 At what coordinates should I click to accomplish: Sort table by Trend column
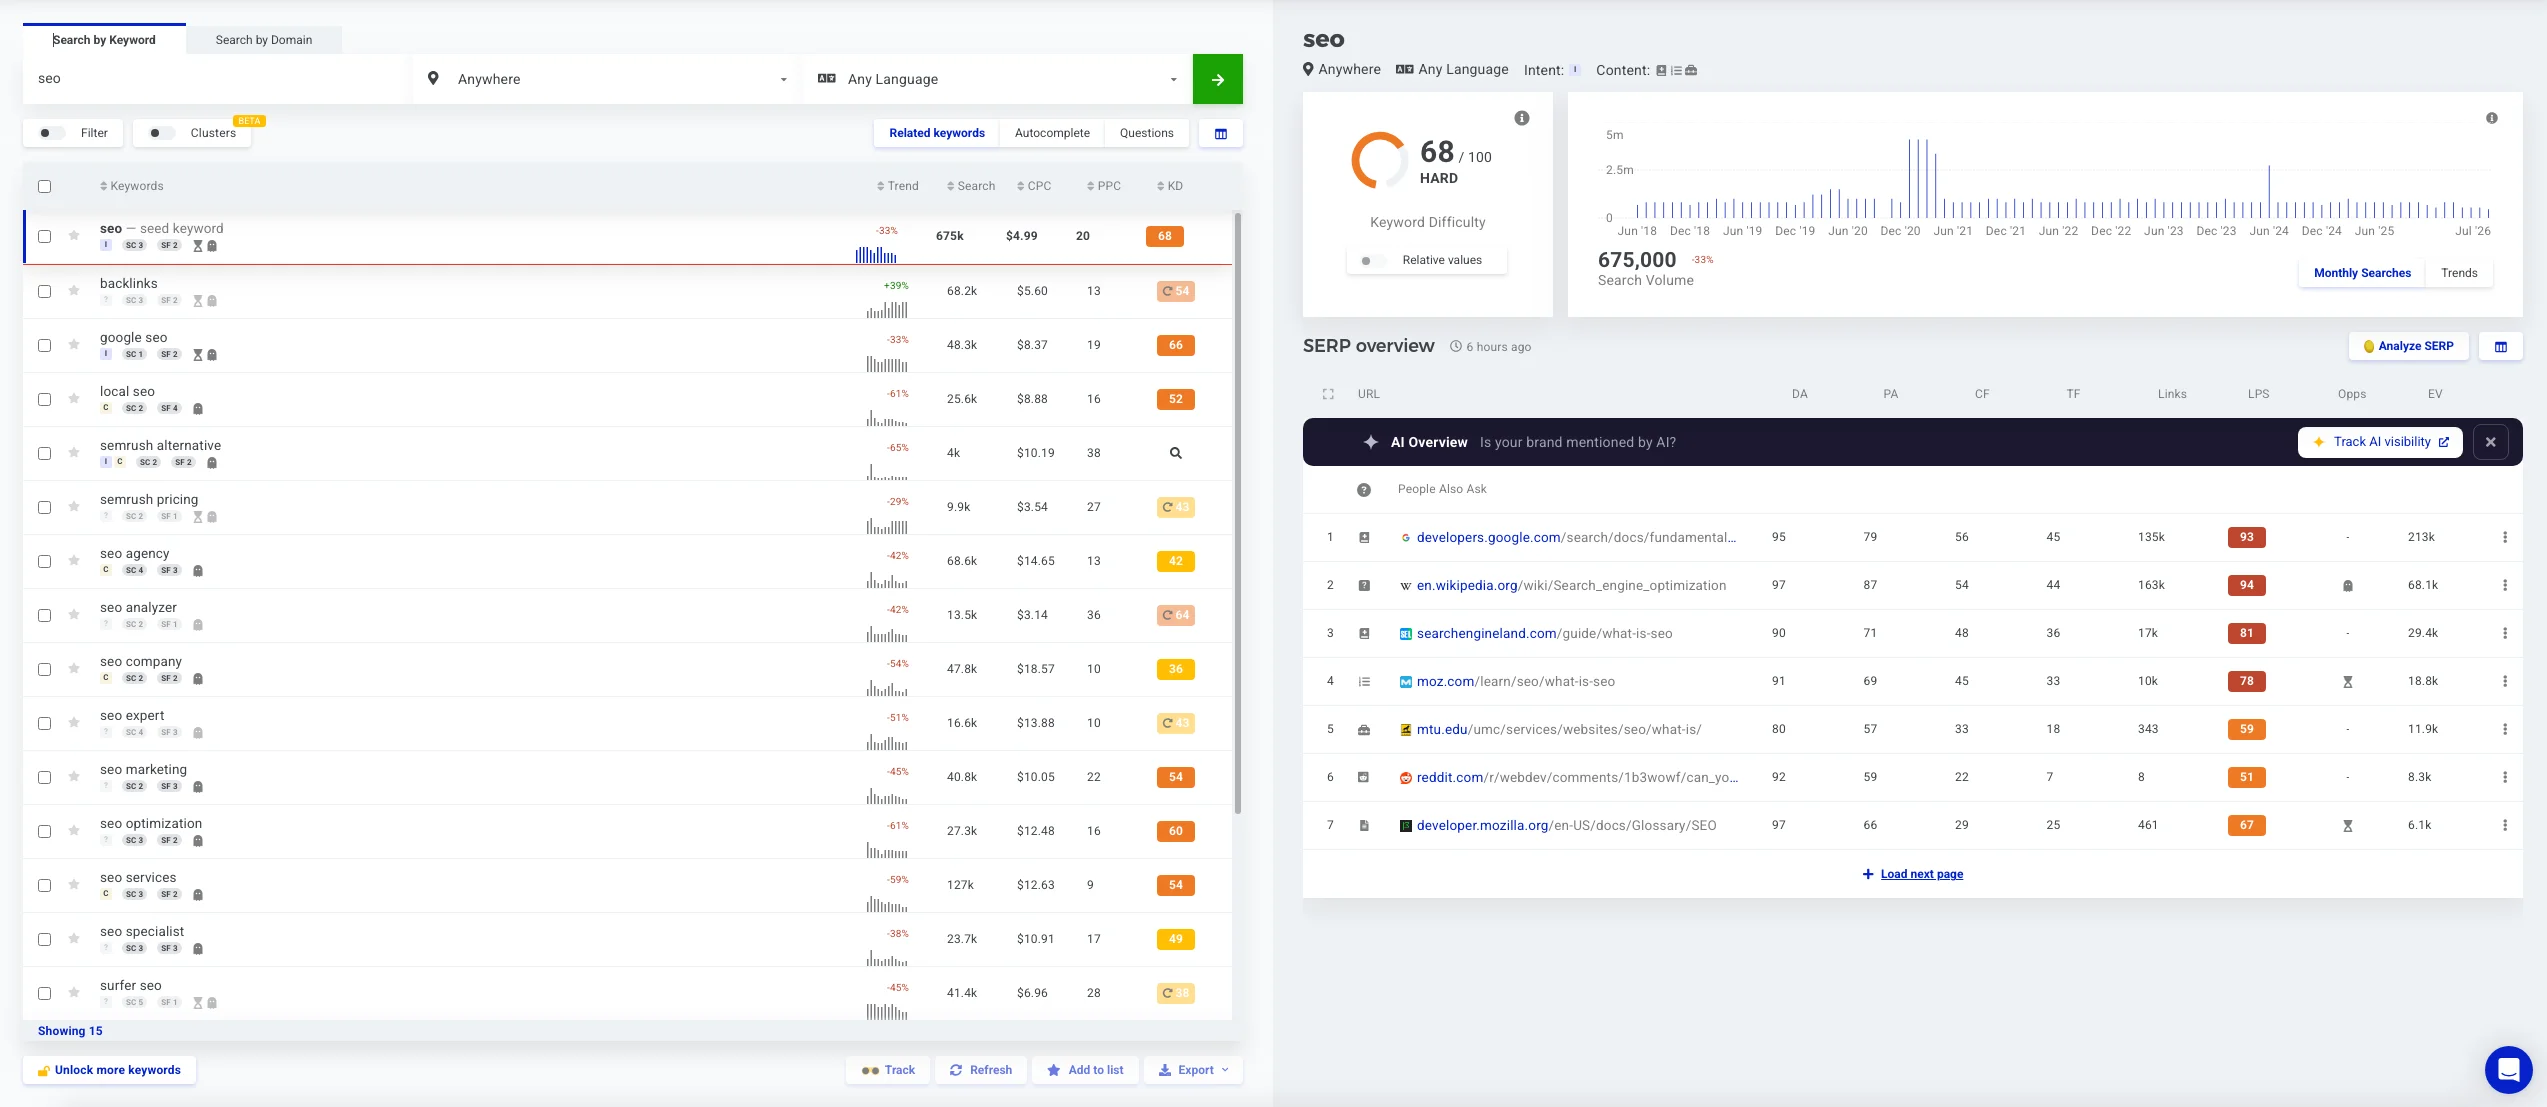[x=897, y=186]
